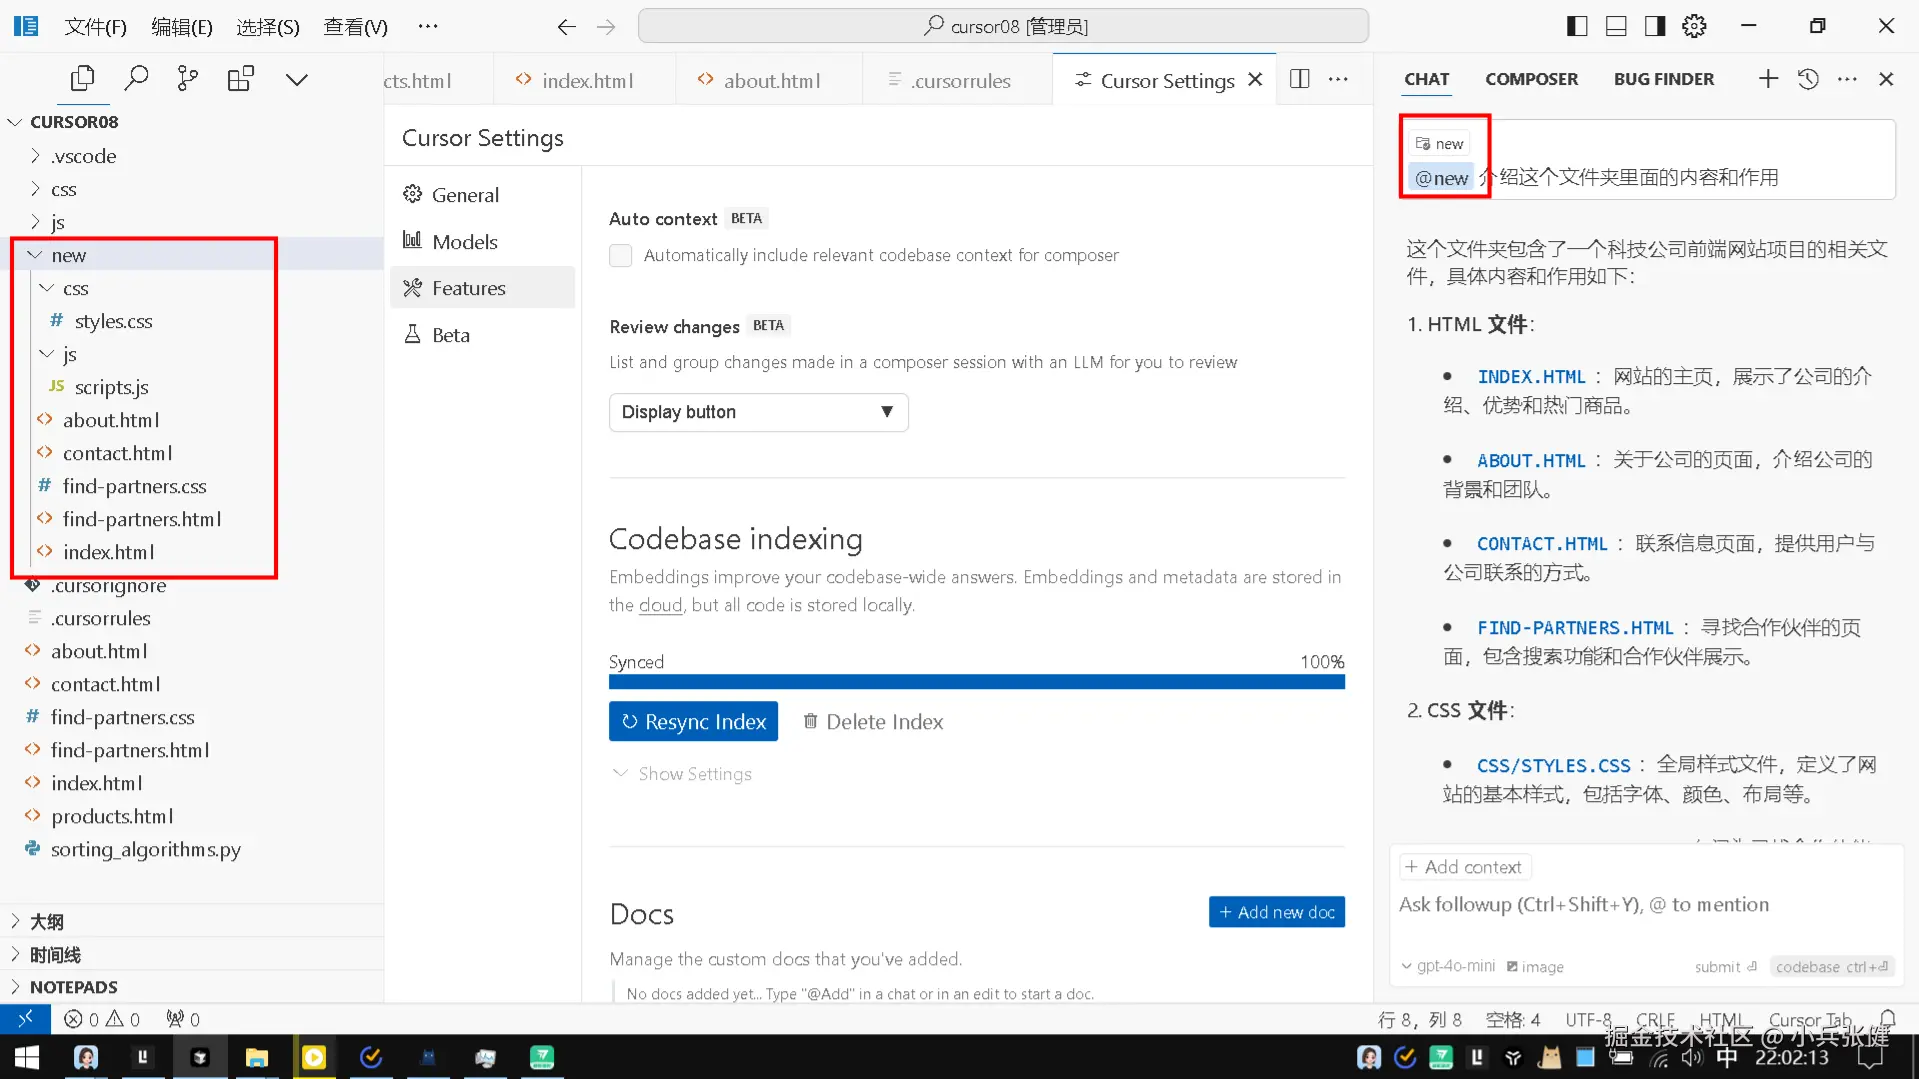Open sorting_algorithms.py in the file tree
The height and width of the screenshot is (1079, 1919).
coord(146,849)
